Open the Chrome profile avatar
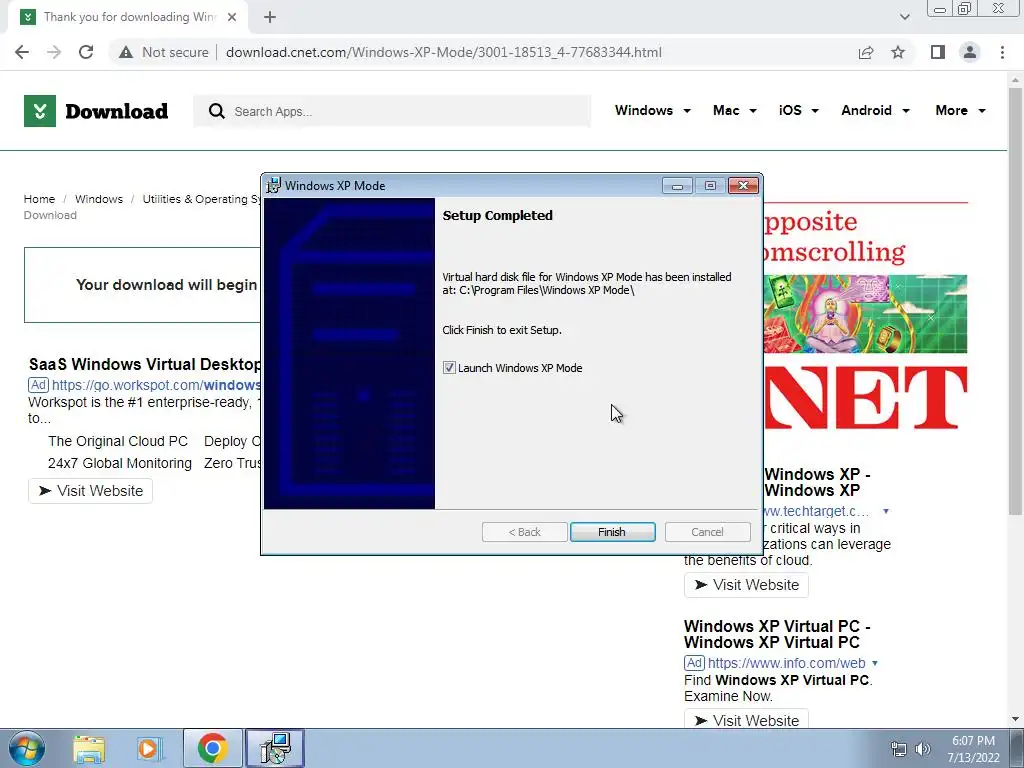 tap(970, 52)
